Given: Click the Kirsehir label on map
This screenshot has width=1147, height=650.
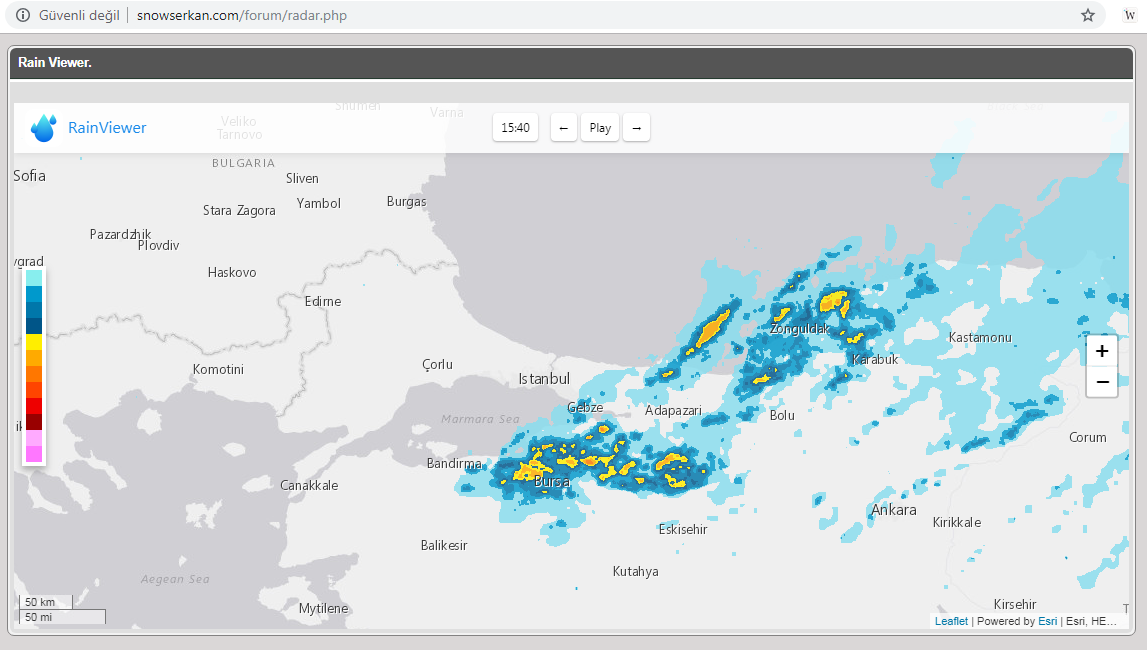Looking at the screenshot, I should click(1015, 604).
